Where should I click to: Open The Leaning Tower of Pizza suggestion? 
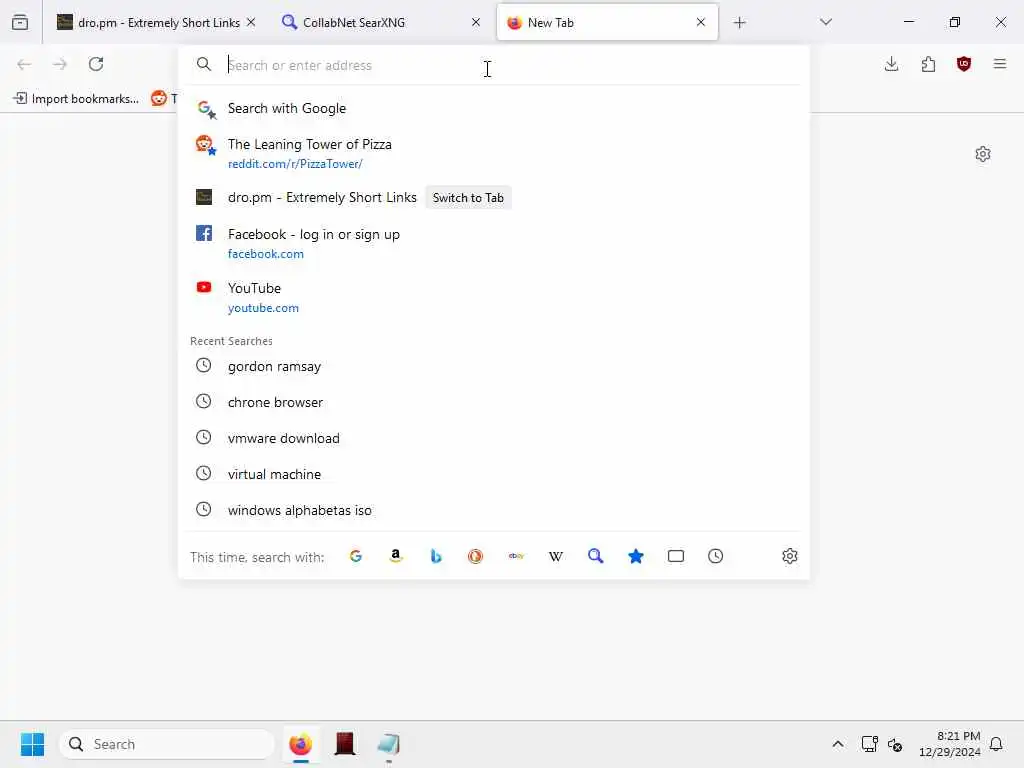tap(494, 153)
